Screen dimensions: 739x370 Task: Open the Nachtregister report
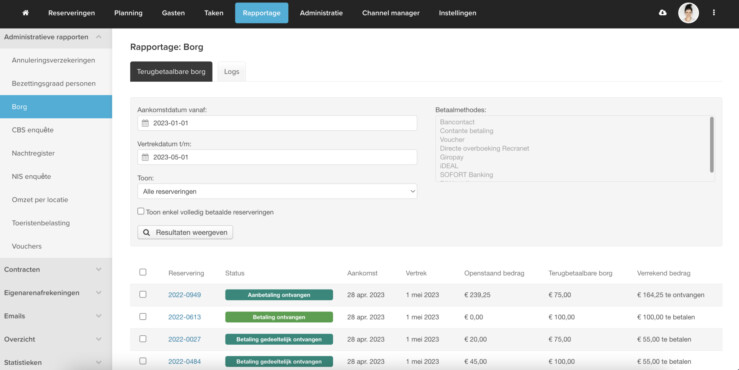pyautogui.click(x=56, y=153)
